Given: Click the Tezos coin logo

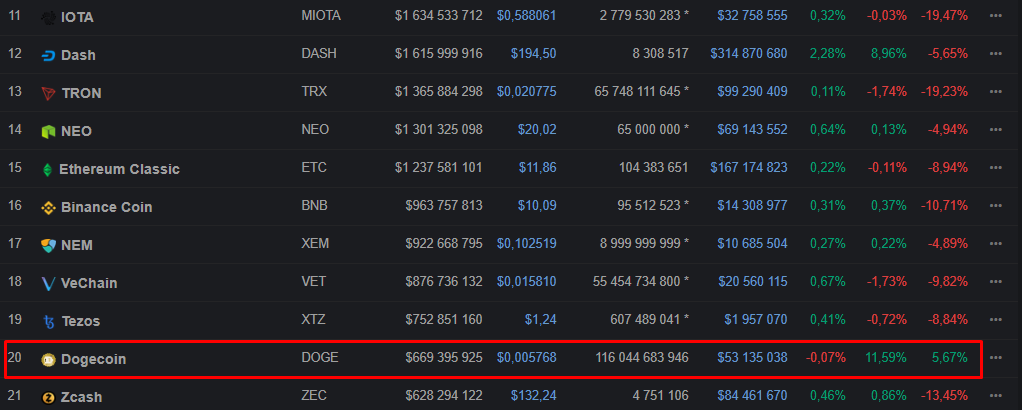Looking at the screenshot, I should [x=48, y=321].
